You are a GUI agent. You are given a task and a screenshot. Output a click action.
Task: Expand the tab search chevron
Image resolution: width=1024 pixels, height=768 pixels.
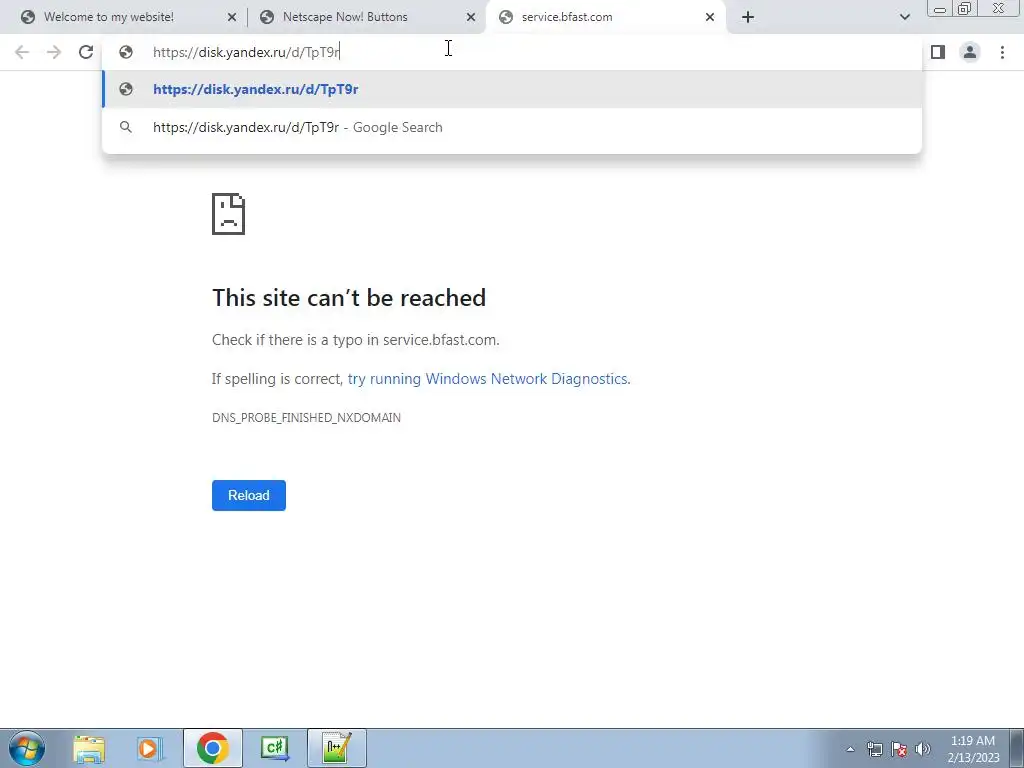tap(904, 17)
